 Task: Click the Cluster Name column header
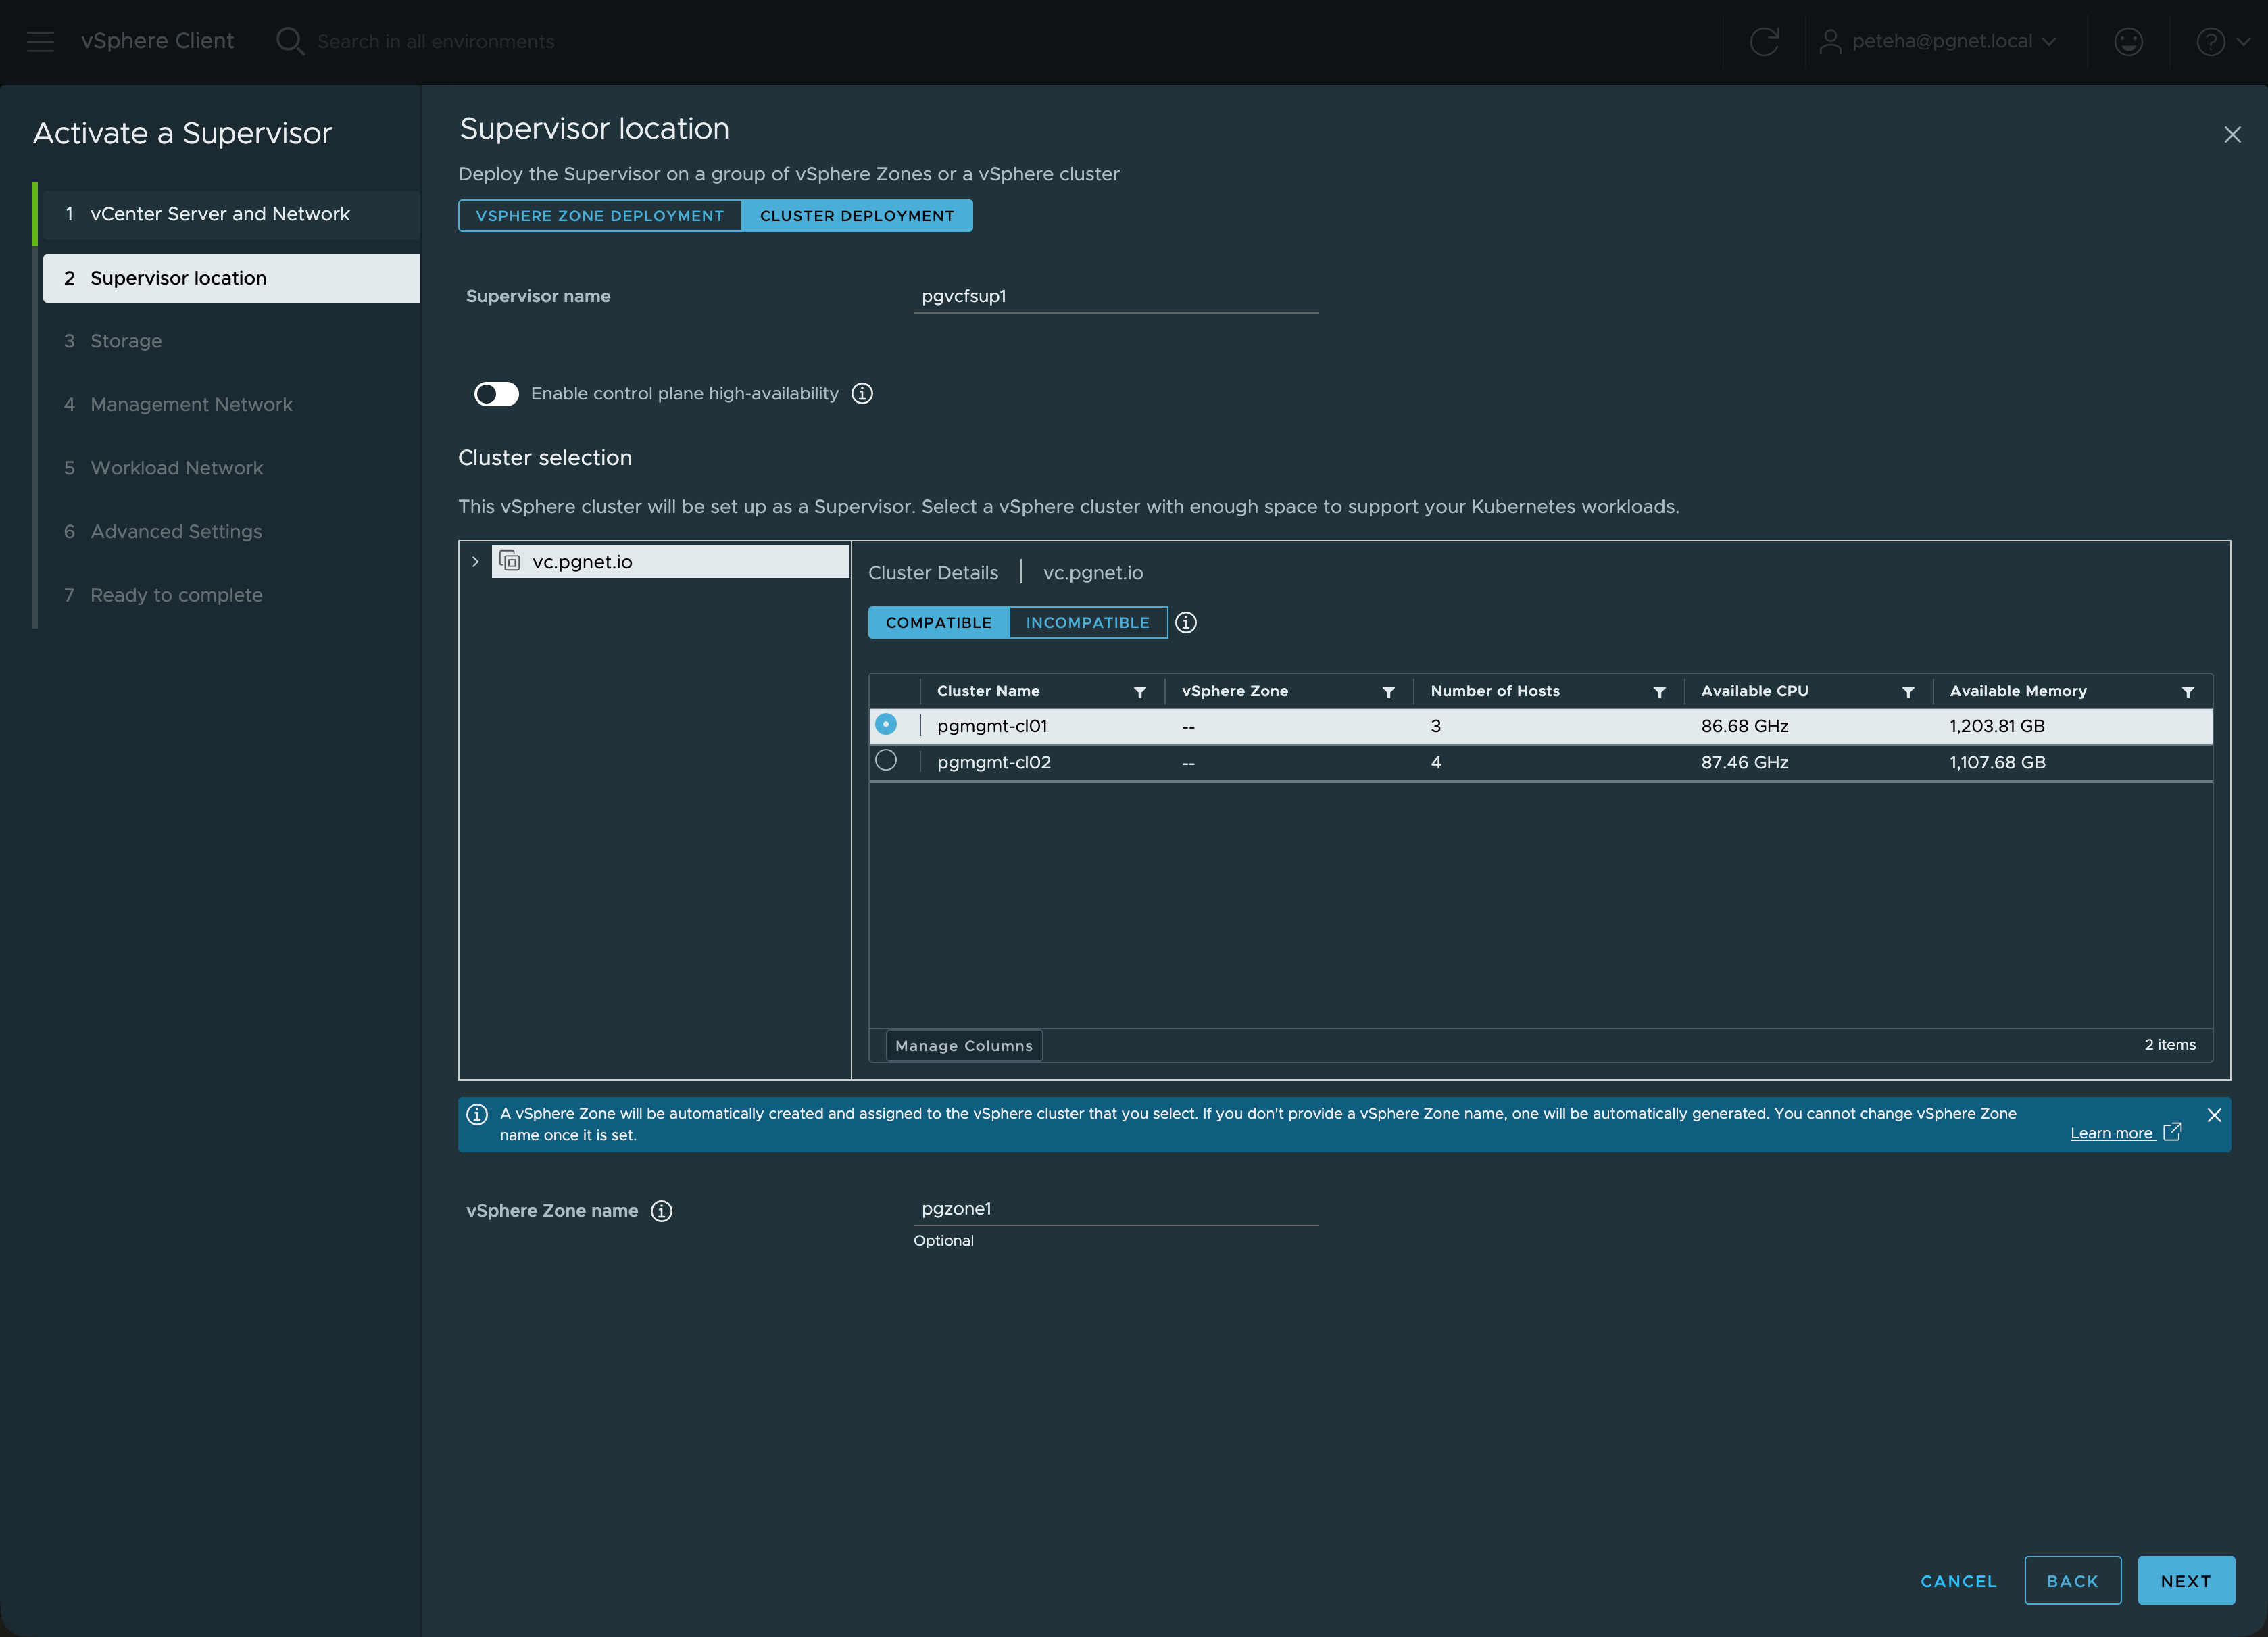tap(988, 691)
